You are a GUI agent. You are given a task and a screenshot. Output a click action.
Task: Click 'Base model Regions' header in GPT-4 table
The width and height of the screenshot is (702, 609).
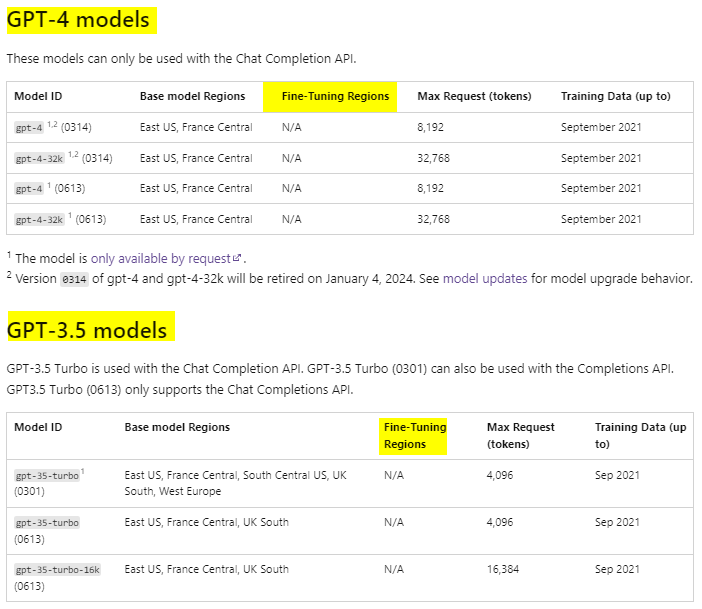[x=193, y=96]
